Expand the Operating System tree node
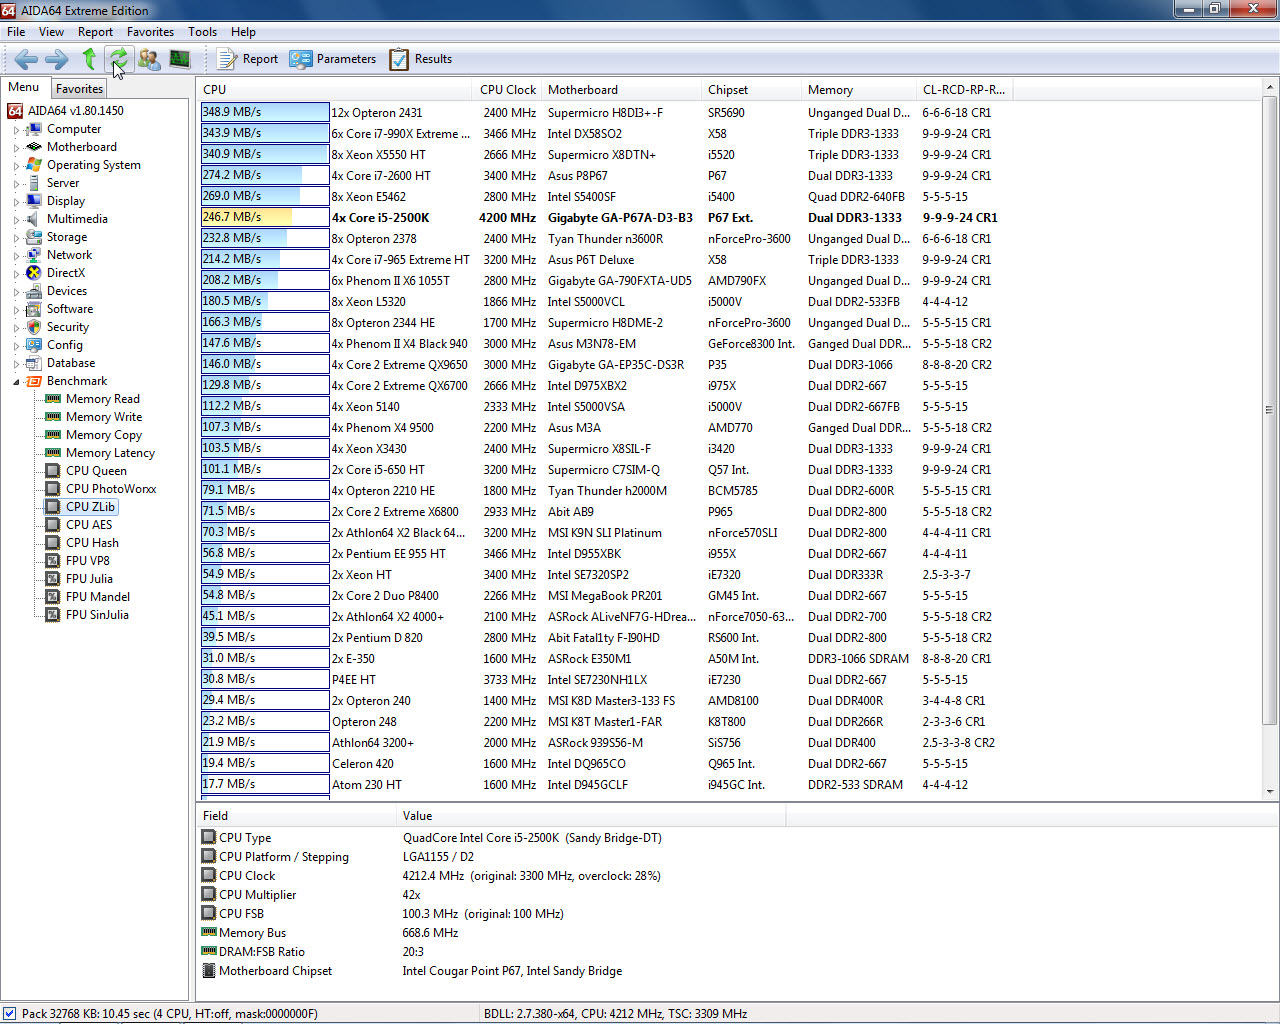Image resolution: width=1280 pixels, height=1024 pixels. click(x=16, y=166)
